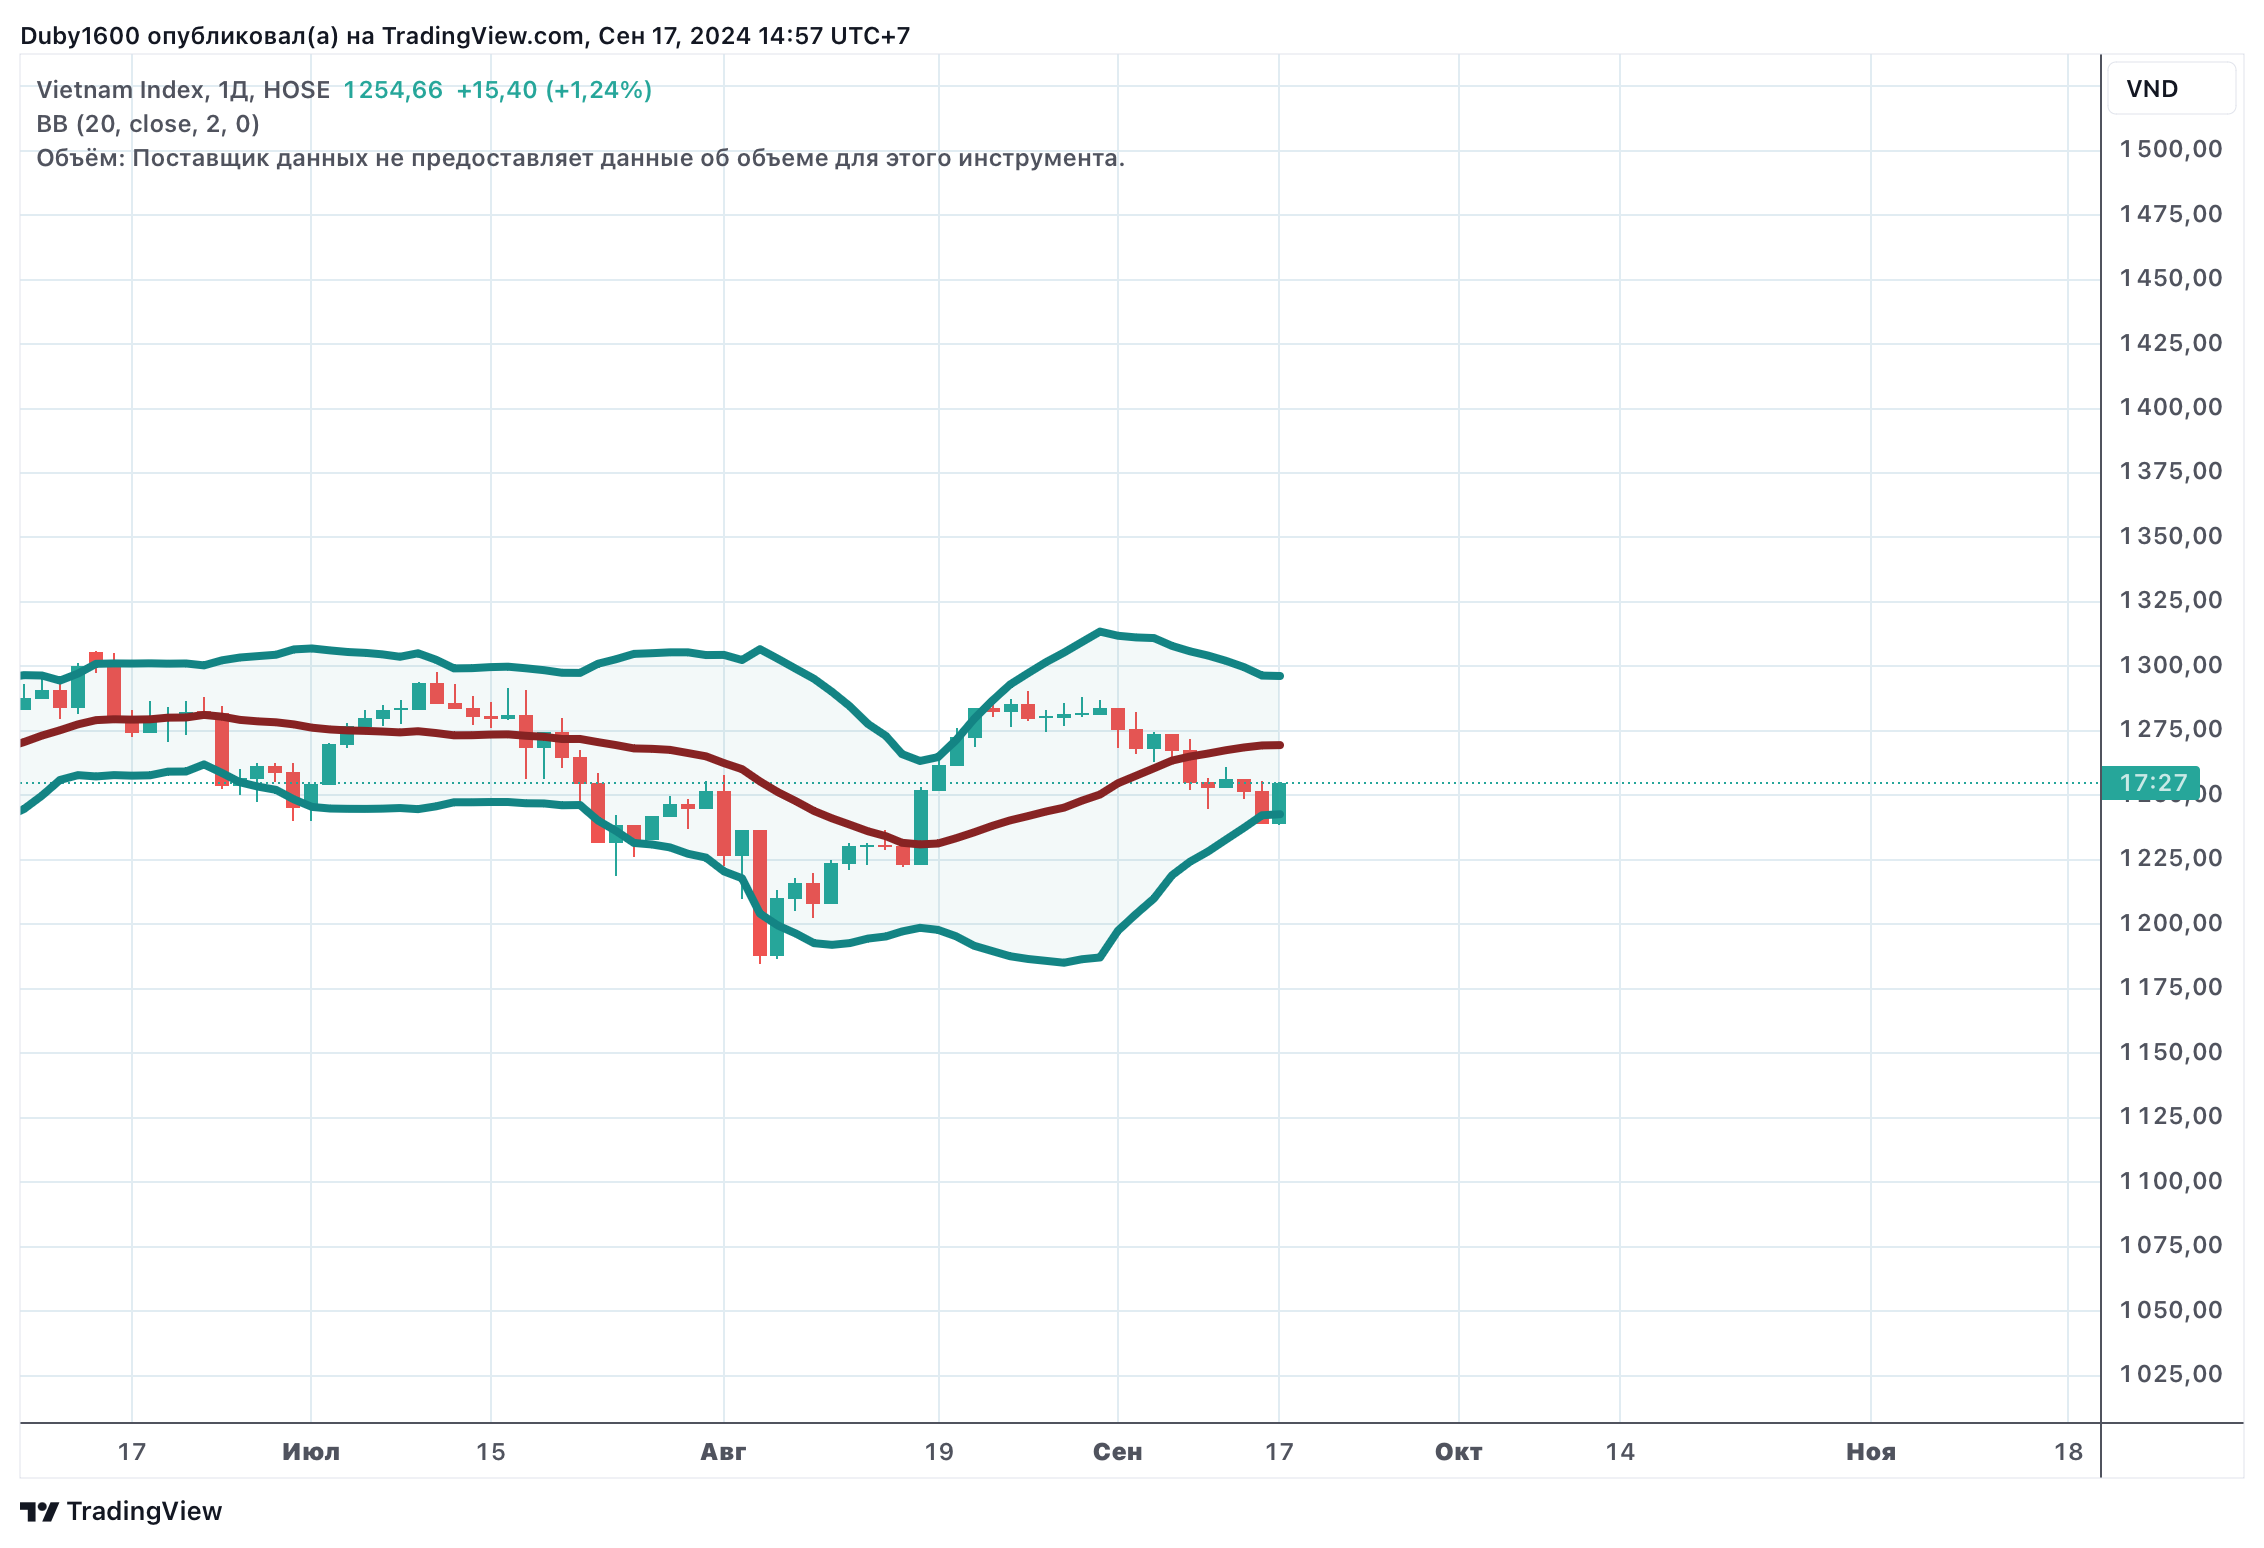
Task: Click the 14 date label on time axis
Action: [1620, 1452]
